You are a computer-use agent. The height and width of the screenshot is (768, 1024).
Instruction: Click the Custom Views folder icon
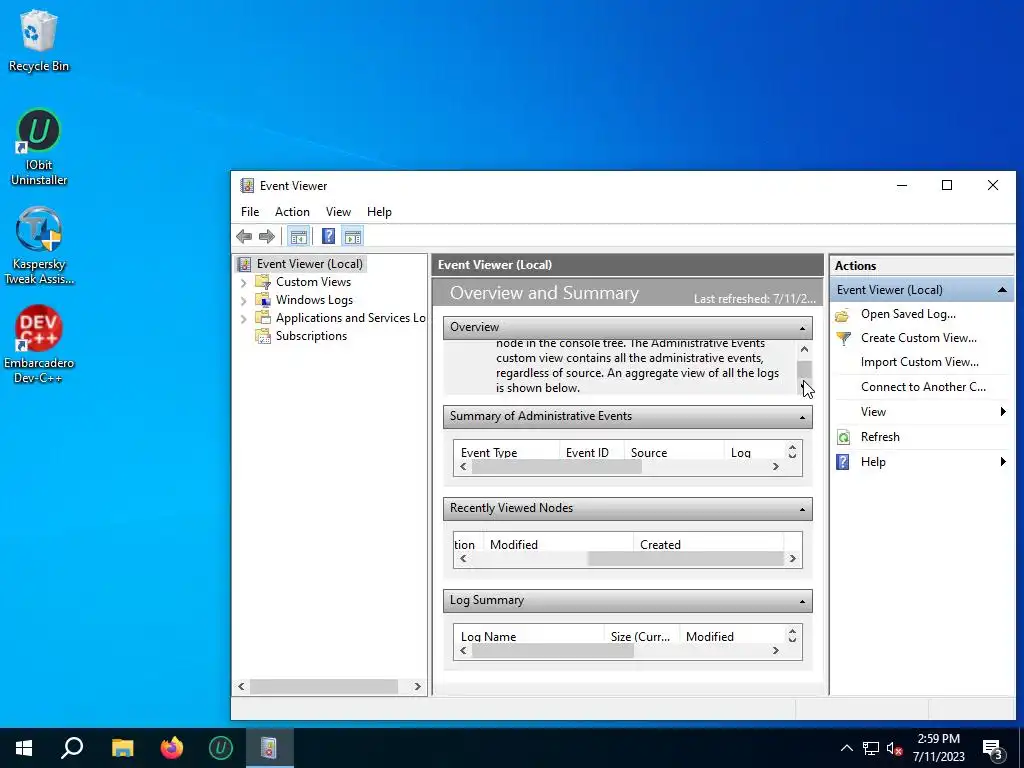pos(263,281)
